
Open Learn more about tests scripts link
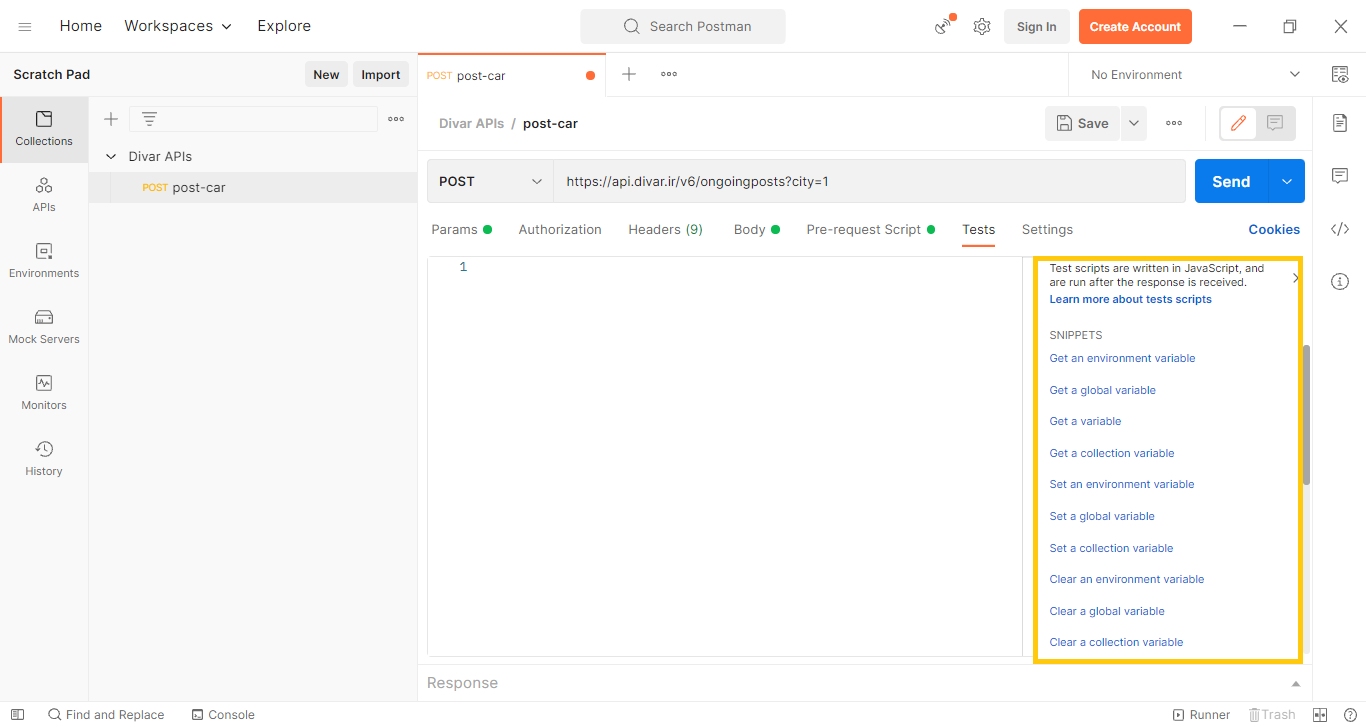tap(1130, 299)
